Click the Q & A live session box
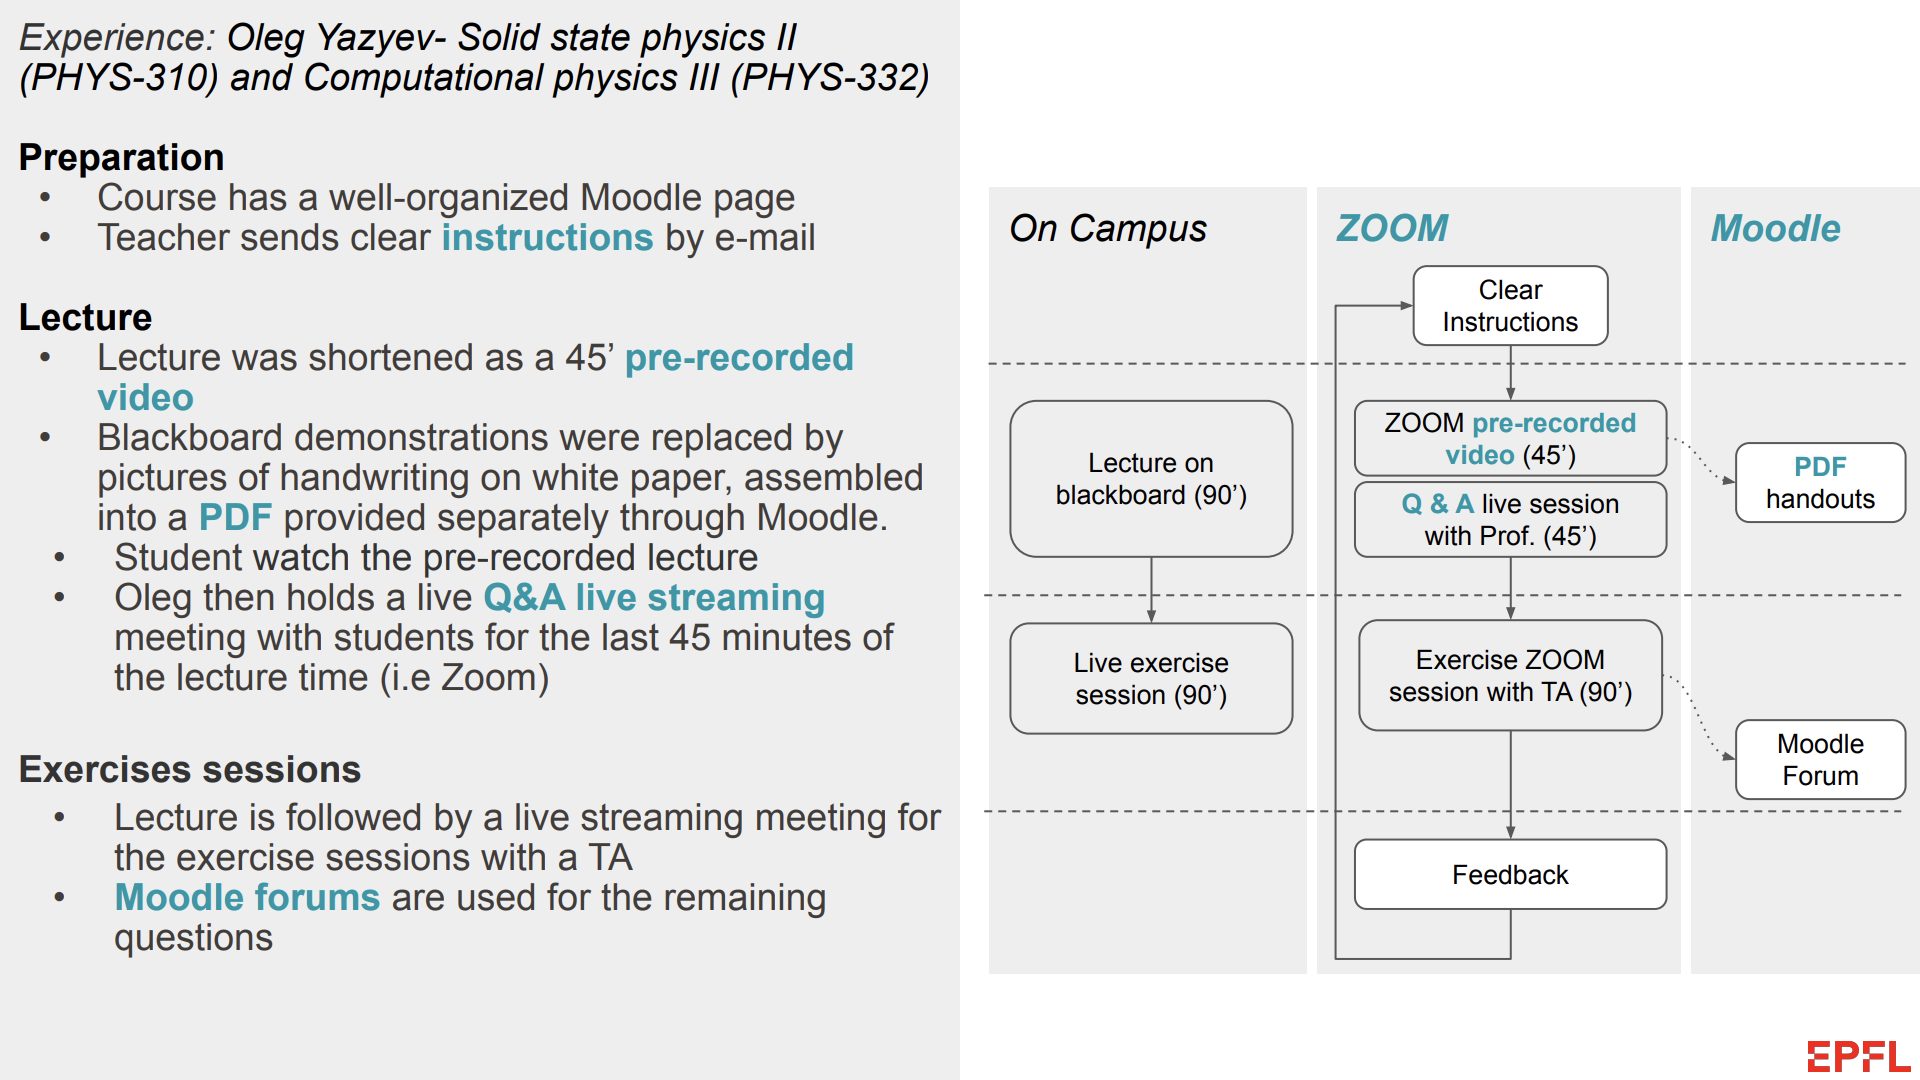Screen dimensions: 1920x1080 tap(1510, 520)
